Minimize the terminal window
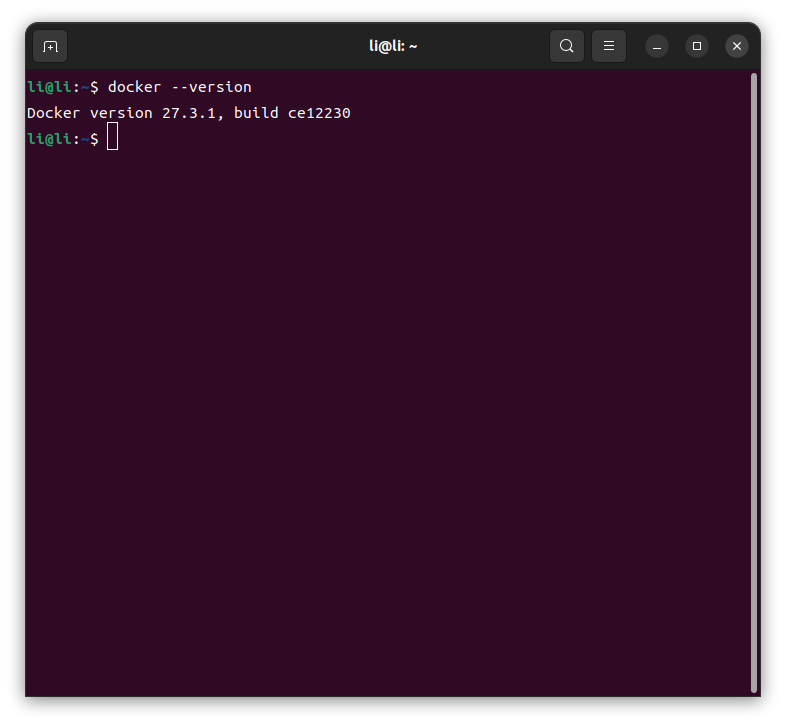The image size is (786, 725). click(657, 47)
